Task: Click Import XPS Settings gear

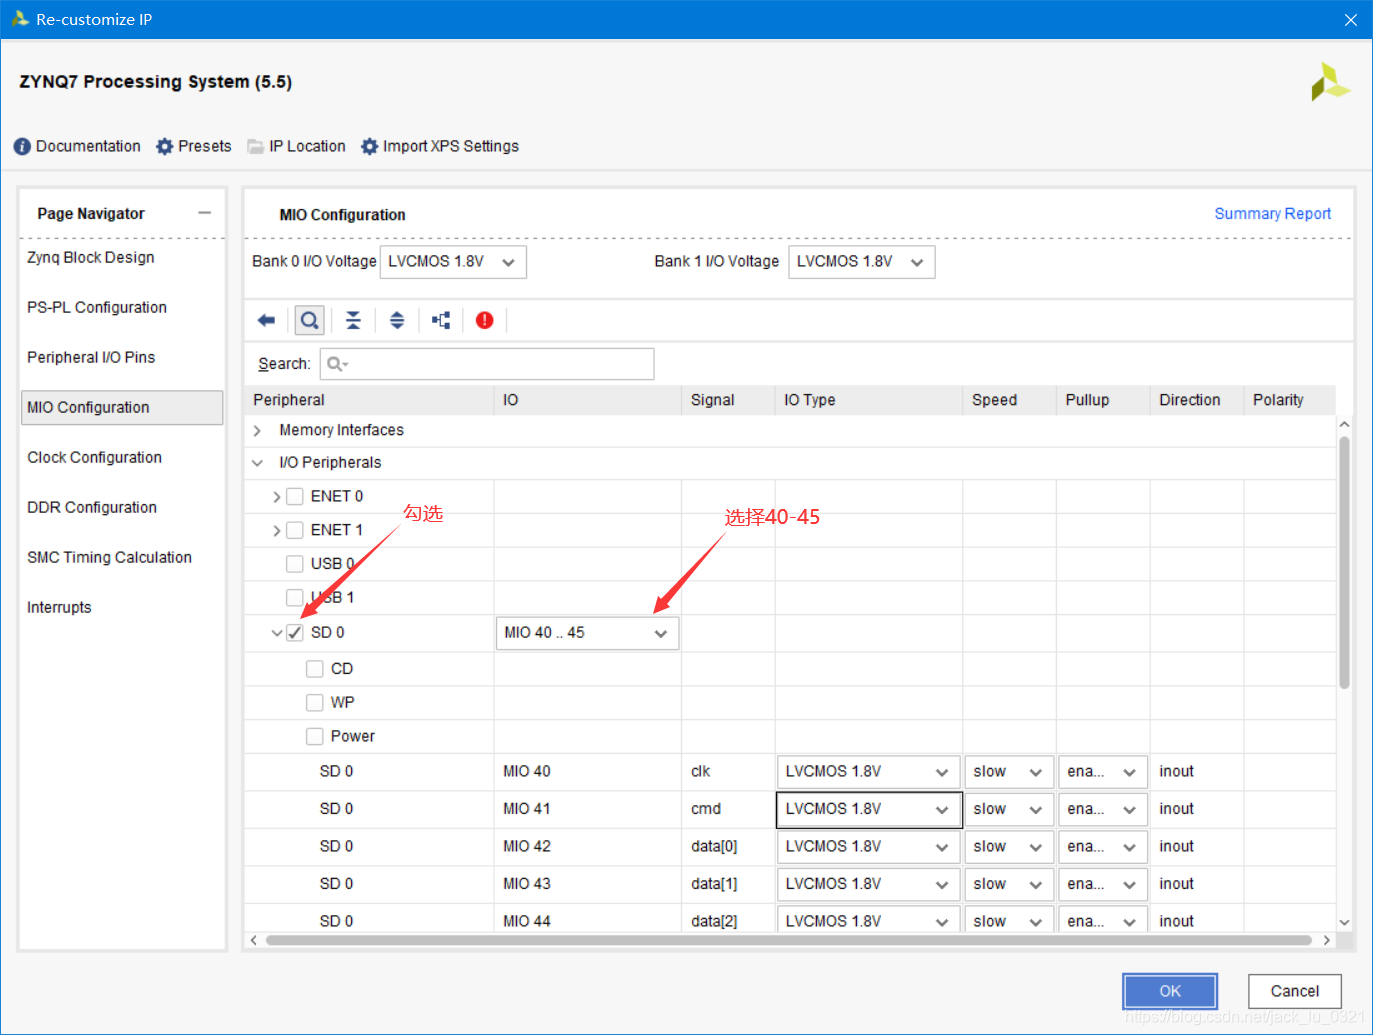Action: tap(370, 146)
